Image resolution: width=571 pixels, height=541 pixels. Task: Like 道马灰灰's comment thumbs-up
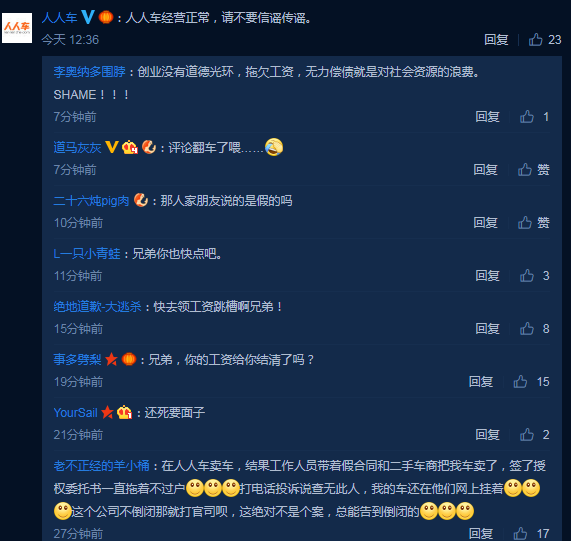point(525,169)
